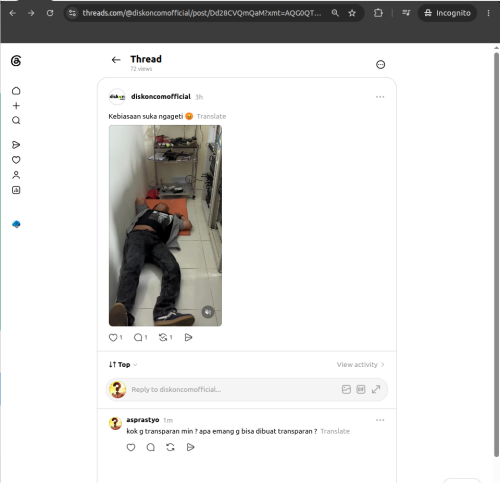Click the 72 views text
Viewport: 500px width, 483px height.
point(141,69)
